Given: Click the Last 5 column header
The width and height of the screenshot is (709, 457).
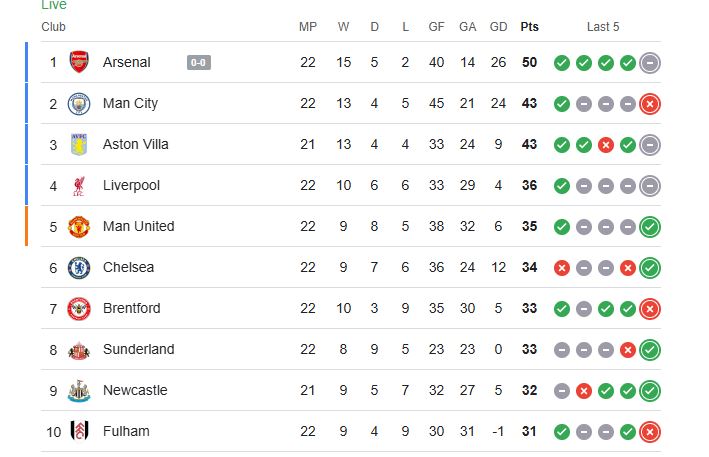Looking at the screenshot, I should point(603,27).
